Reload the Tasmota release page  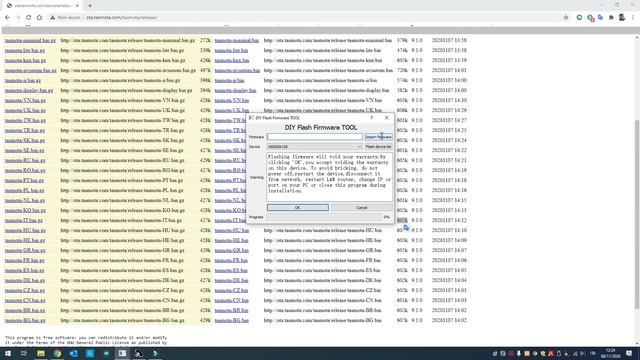(x=29, y=18)
